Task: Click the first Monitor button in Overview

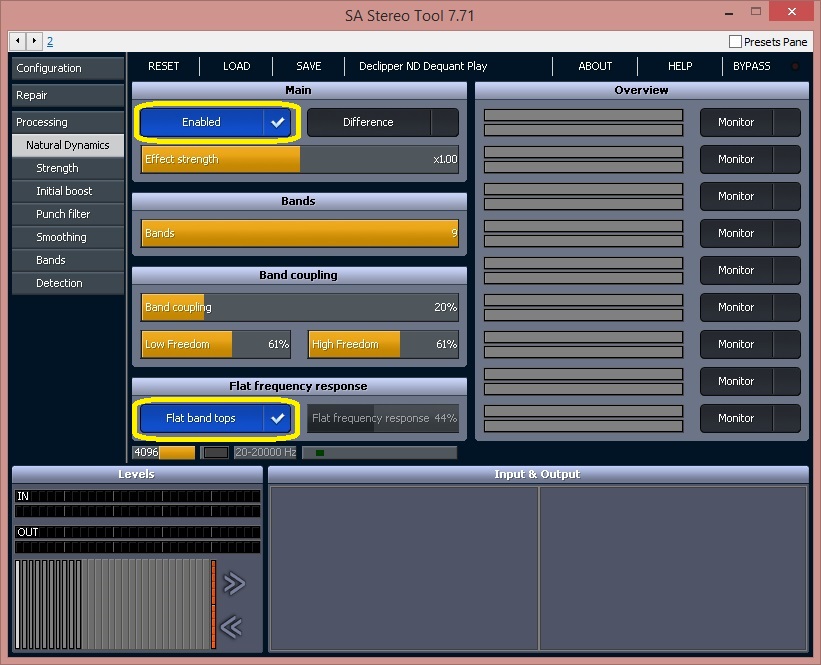Action: (750, 123)
